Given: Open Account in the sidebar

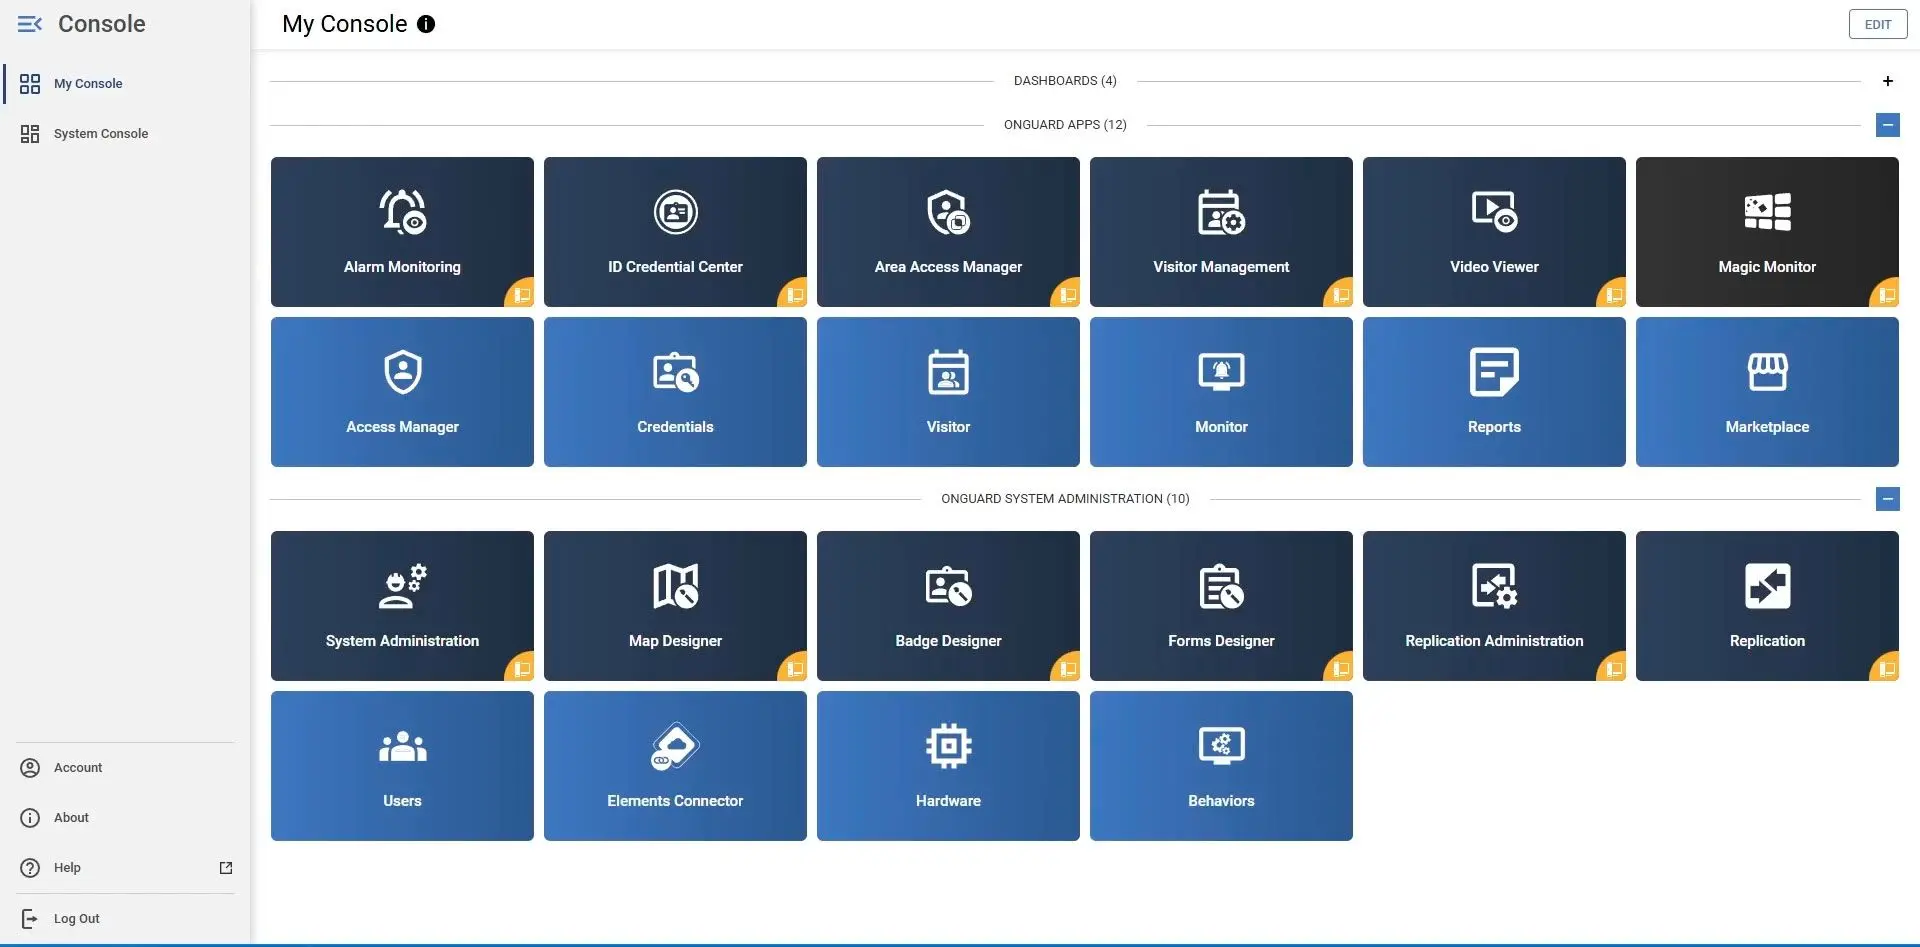Looking at the screenshot, I should pyautogui.click(x=125, y=768).
